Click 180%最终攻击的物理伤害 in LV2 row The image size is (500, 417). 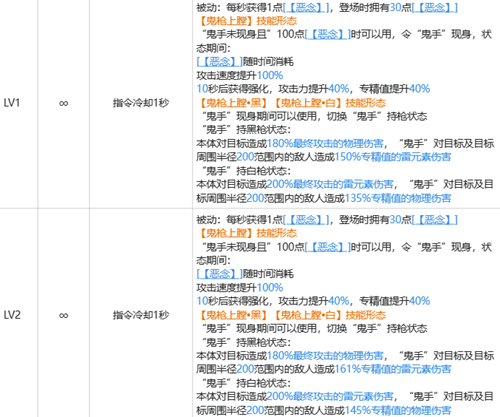[x=325, y=356]
